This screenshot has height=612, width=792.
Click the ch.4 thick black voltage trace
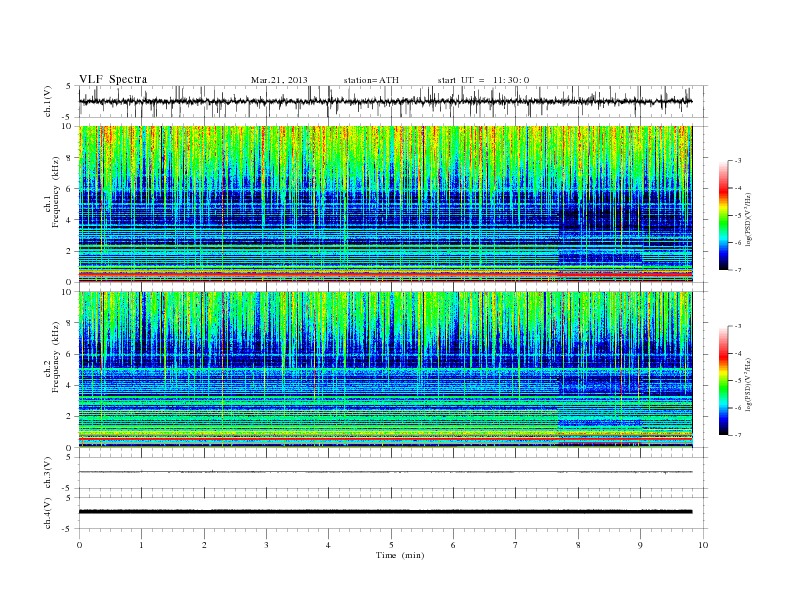[x=385, y=512]
